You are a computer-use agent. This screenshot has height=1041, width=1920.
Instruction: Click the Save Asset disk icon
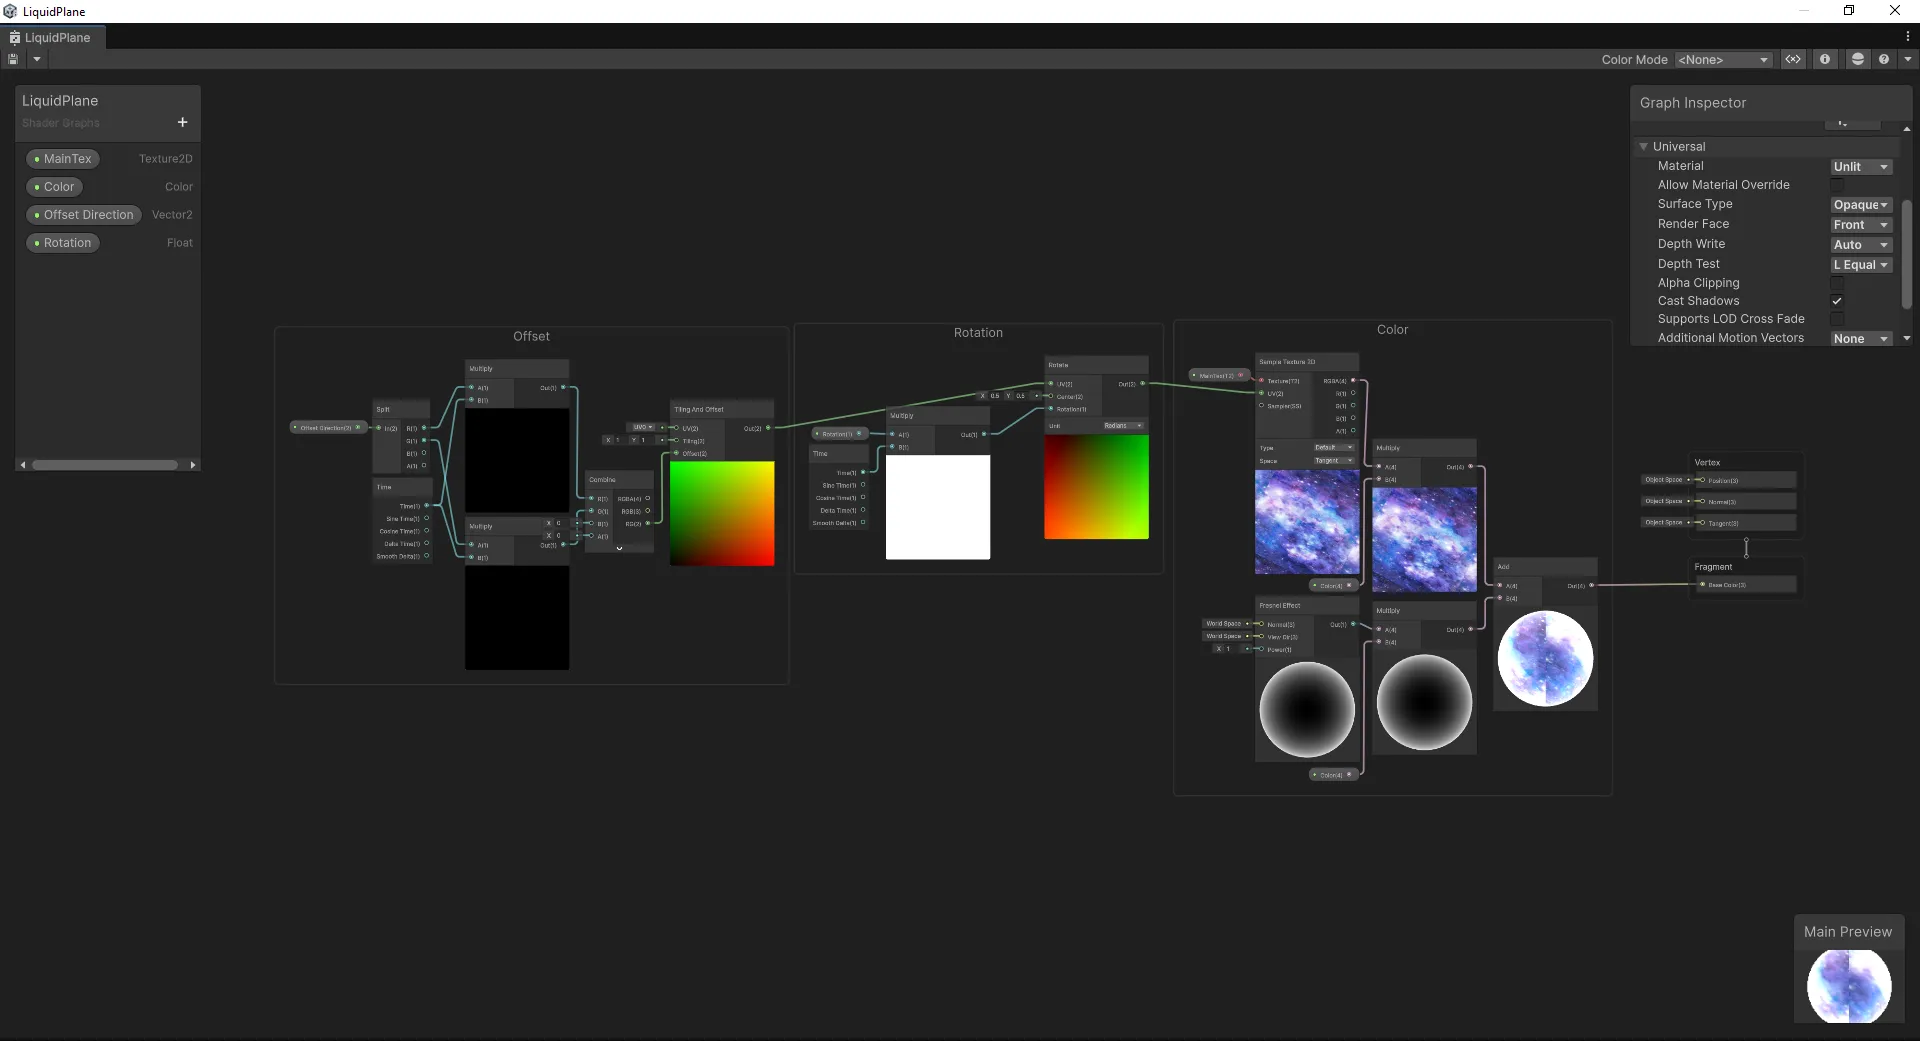pos(13,60)
